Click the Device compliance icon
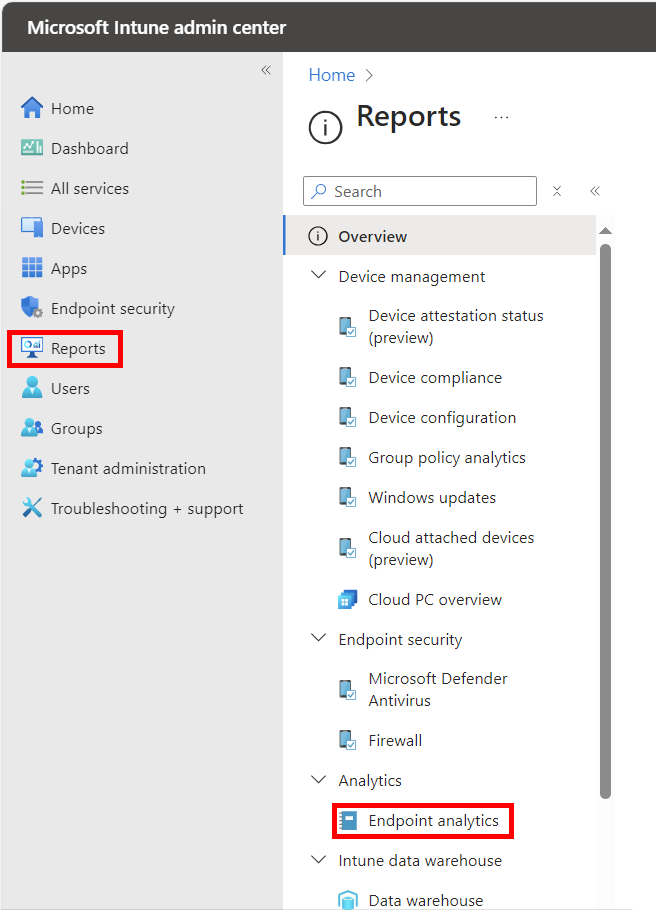The image size is (656, 910). pos(347,377)
